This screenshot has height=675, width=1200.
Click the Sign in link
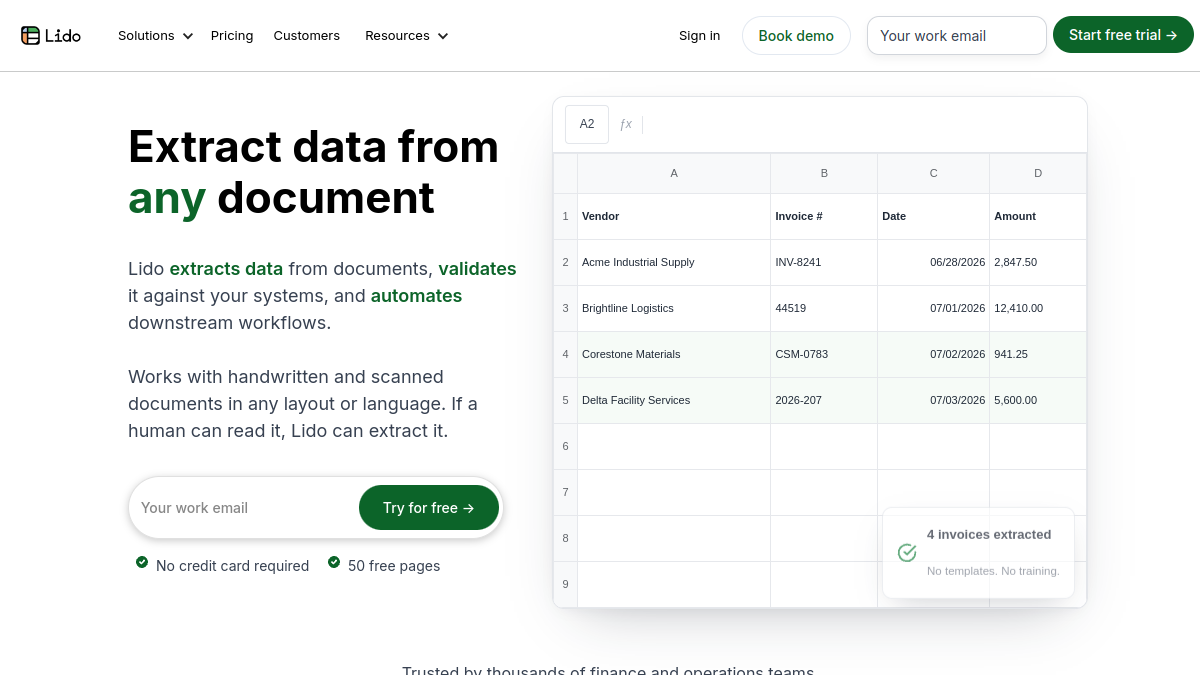tap(699, 35)
